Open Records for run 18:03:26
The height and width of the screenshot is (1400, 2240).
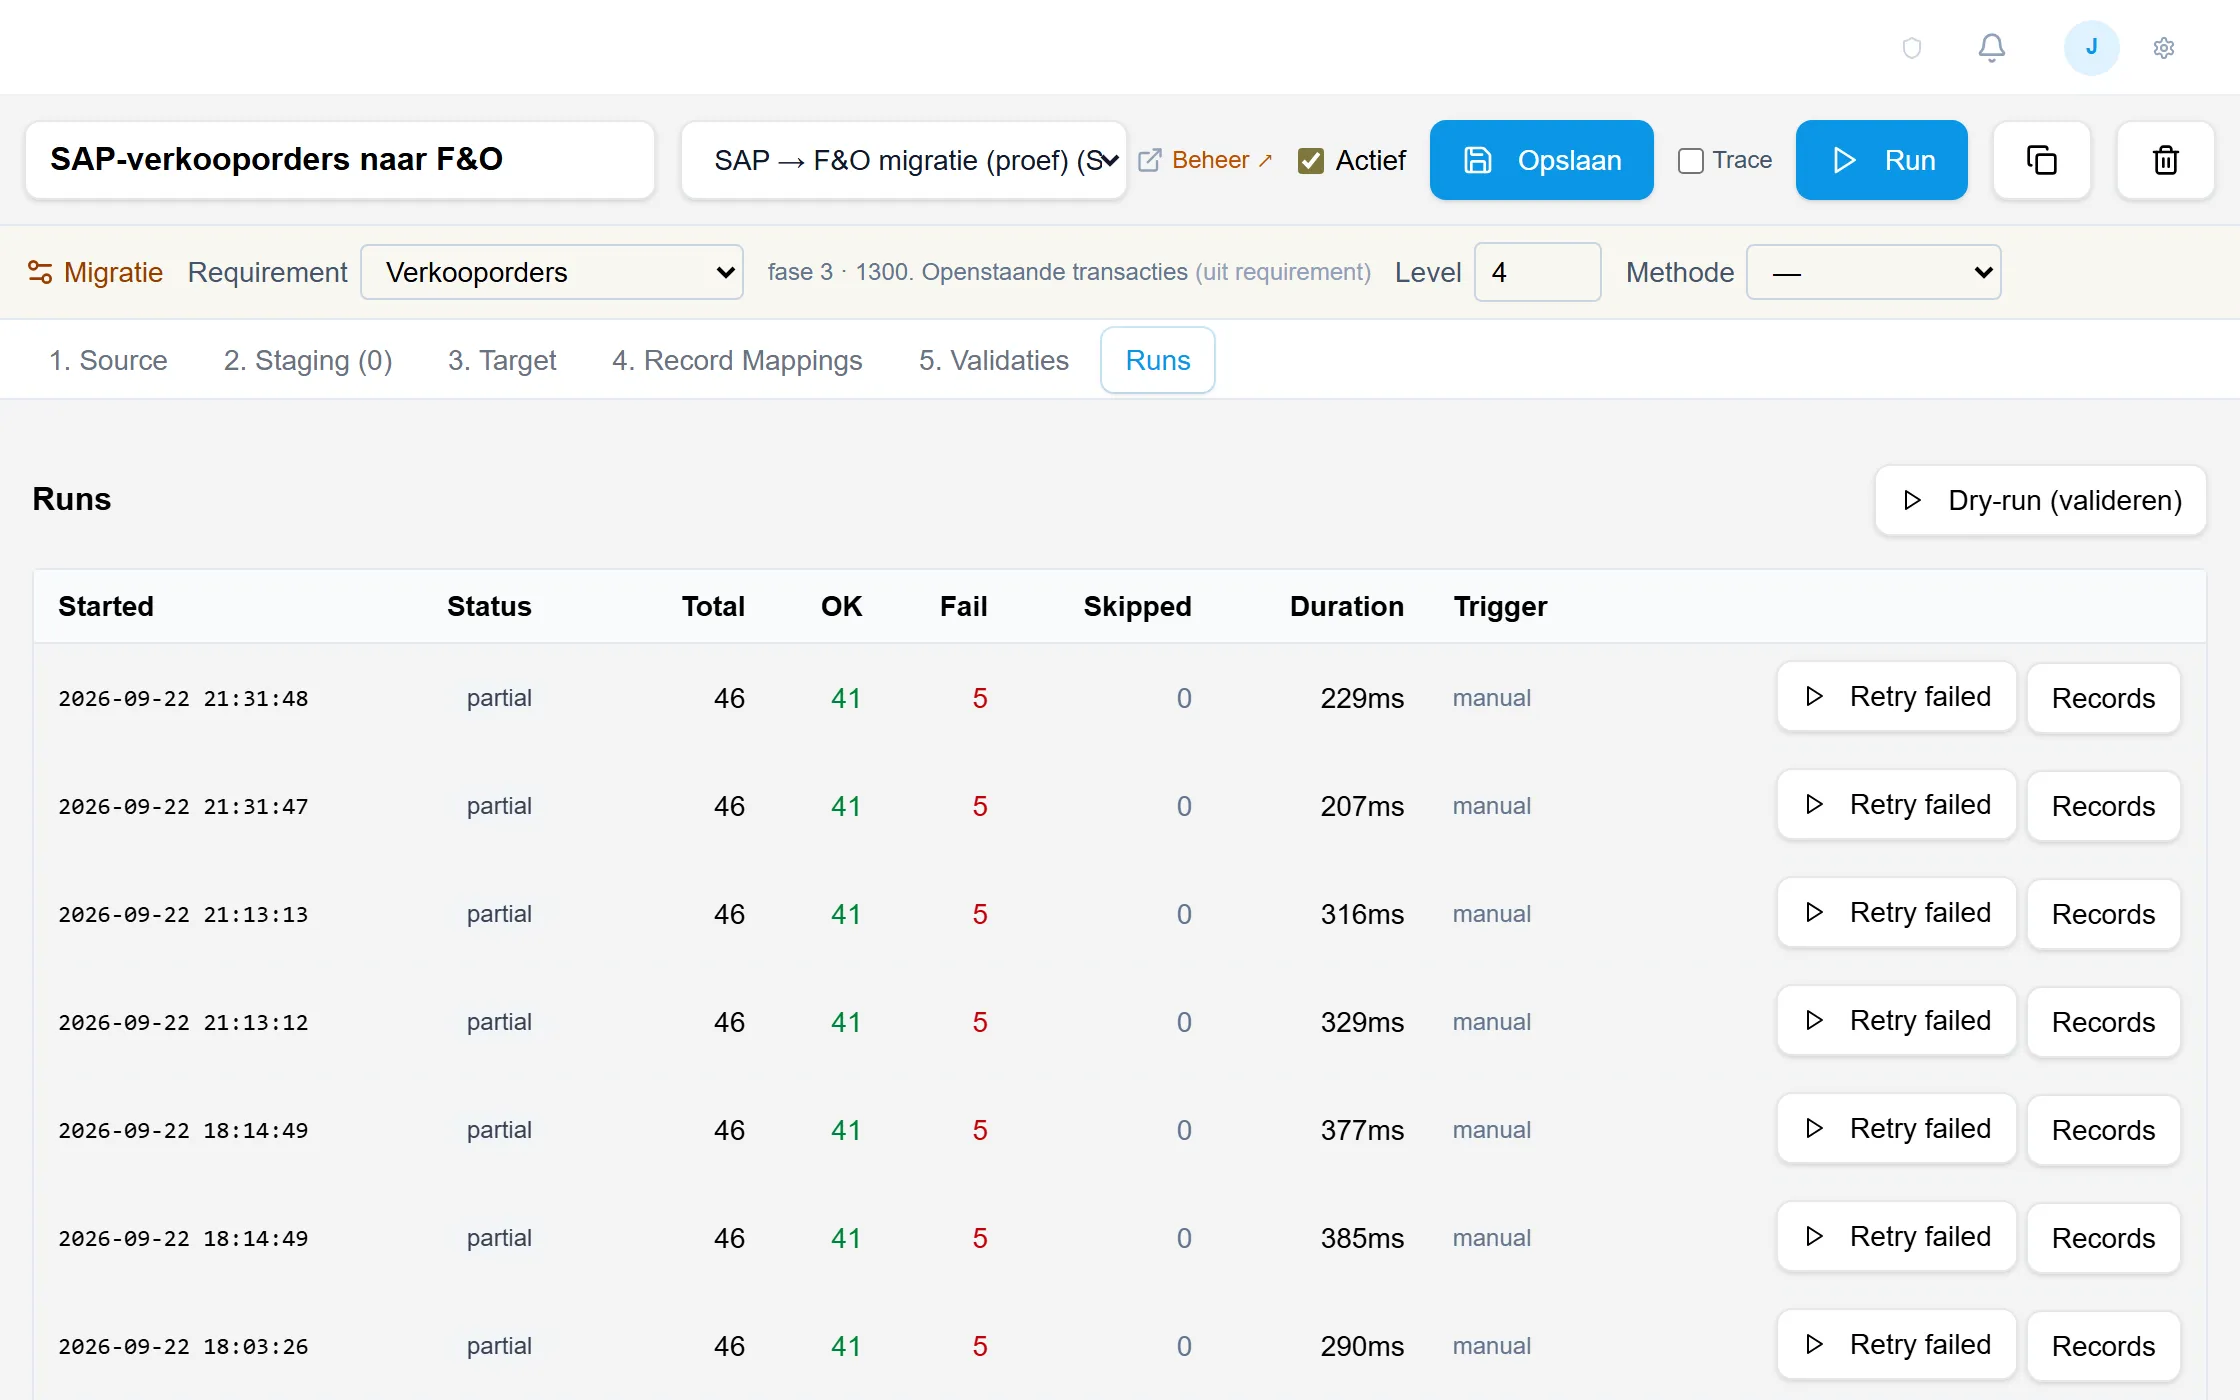pyautogui.click(x=2103, y=1346)
